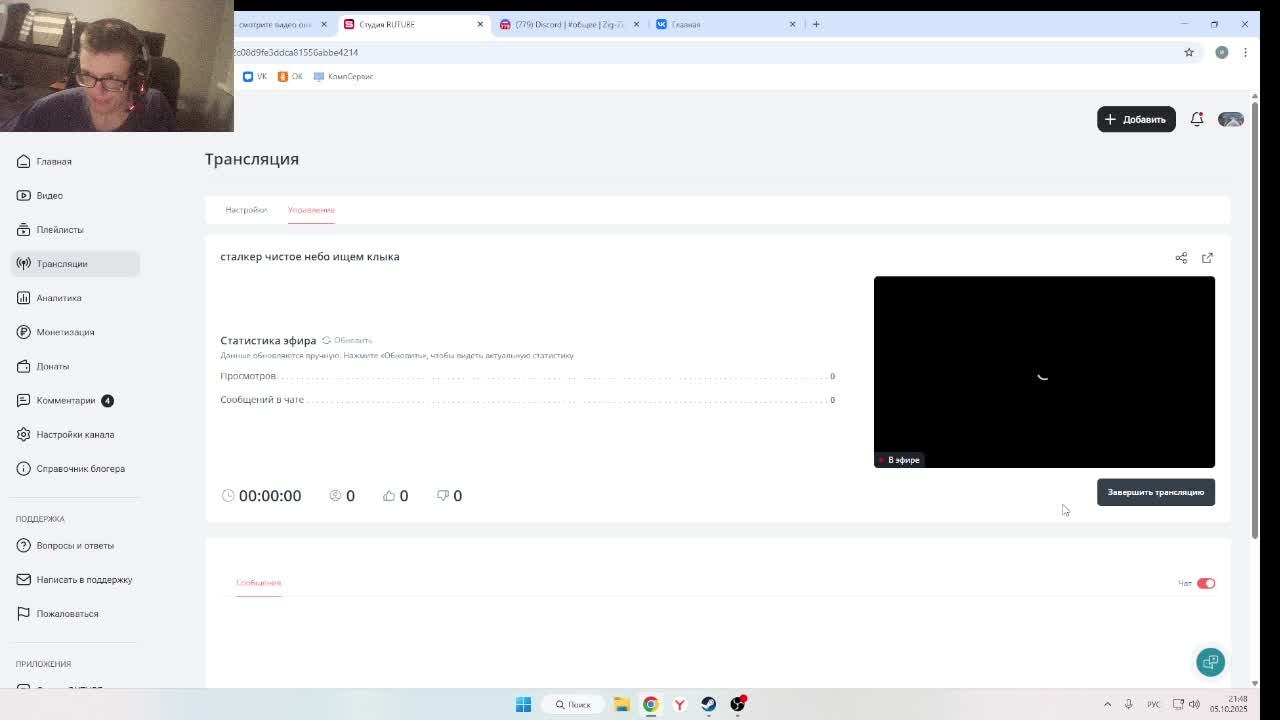Open the share icon above the stream preview
Screen dimensions: 1280x720
(1181, 258)
